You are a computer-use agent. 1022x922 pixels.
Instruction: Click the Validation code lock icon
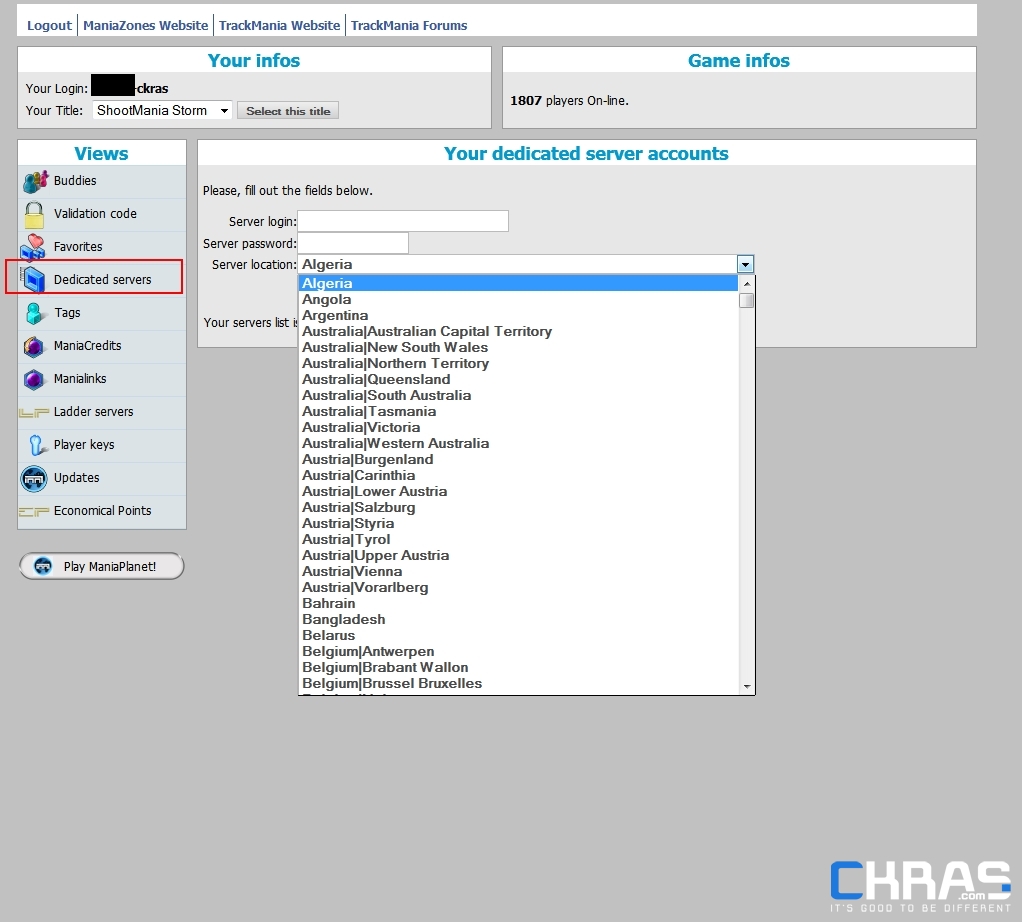tap(34, 214)
